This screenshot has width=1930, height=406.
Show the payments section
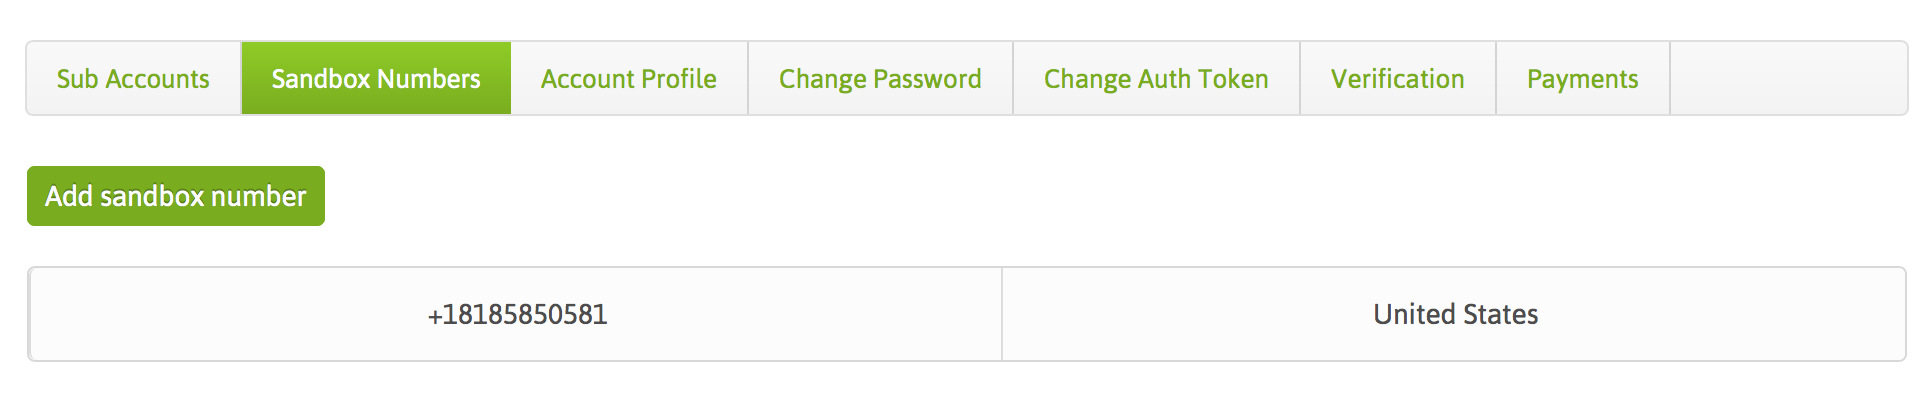1582,79
